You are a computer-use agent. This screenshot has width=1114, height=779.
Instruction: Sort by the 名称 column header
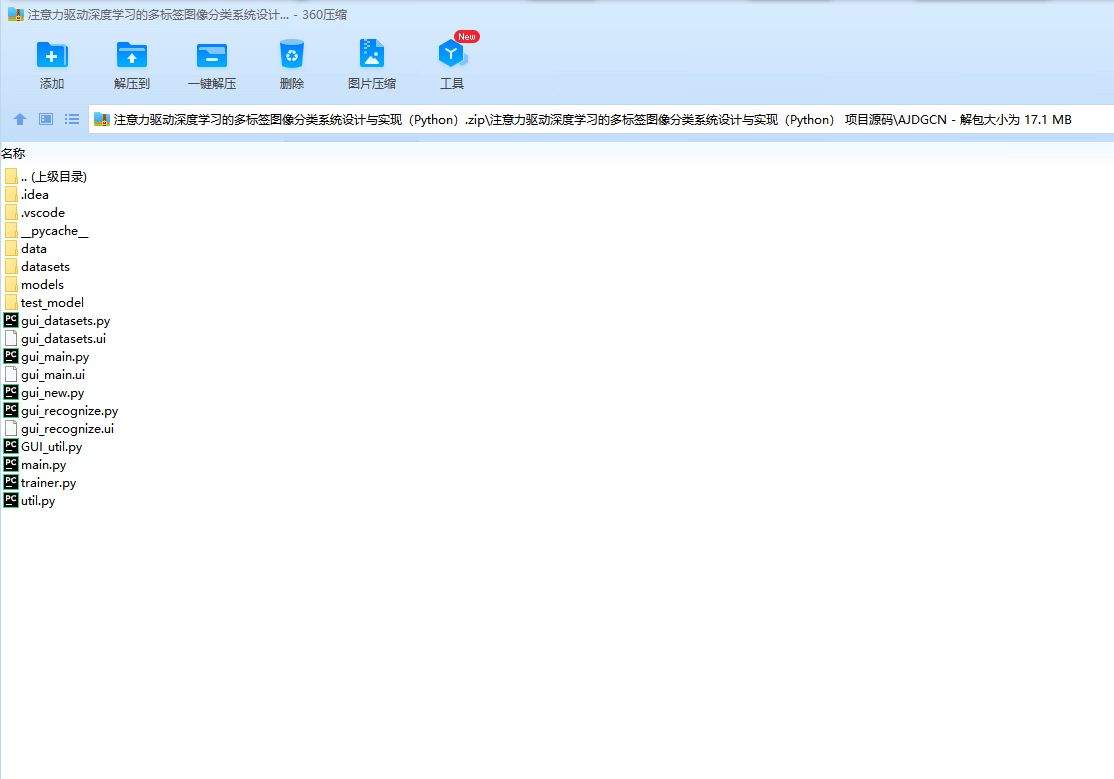13,154
